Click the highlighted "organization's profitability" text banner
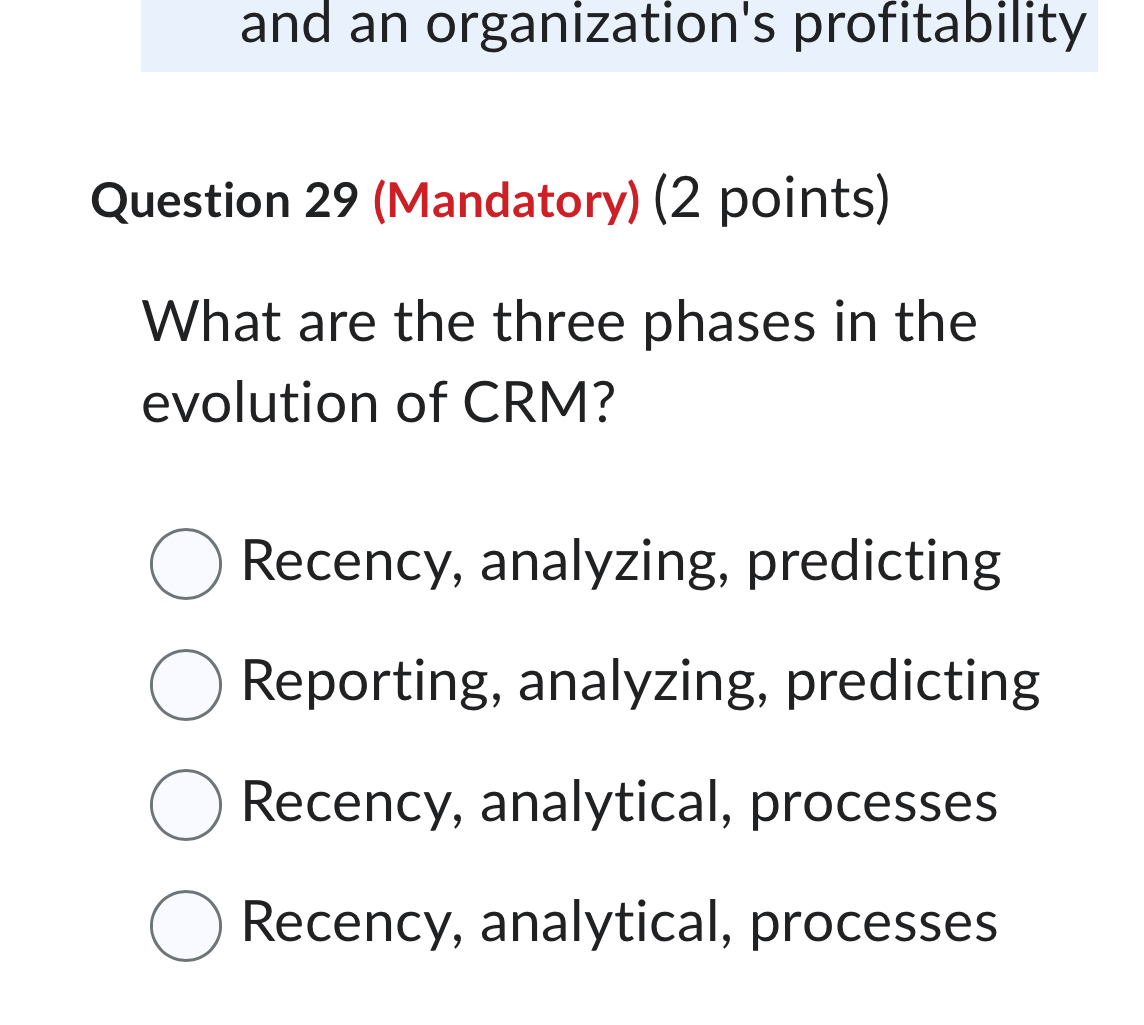 (x=660, y=27)
